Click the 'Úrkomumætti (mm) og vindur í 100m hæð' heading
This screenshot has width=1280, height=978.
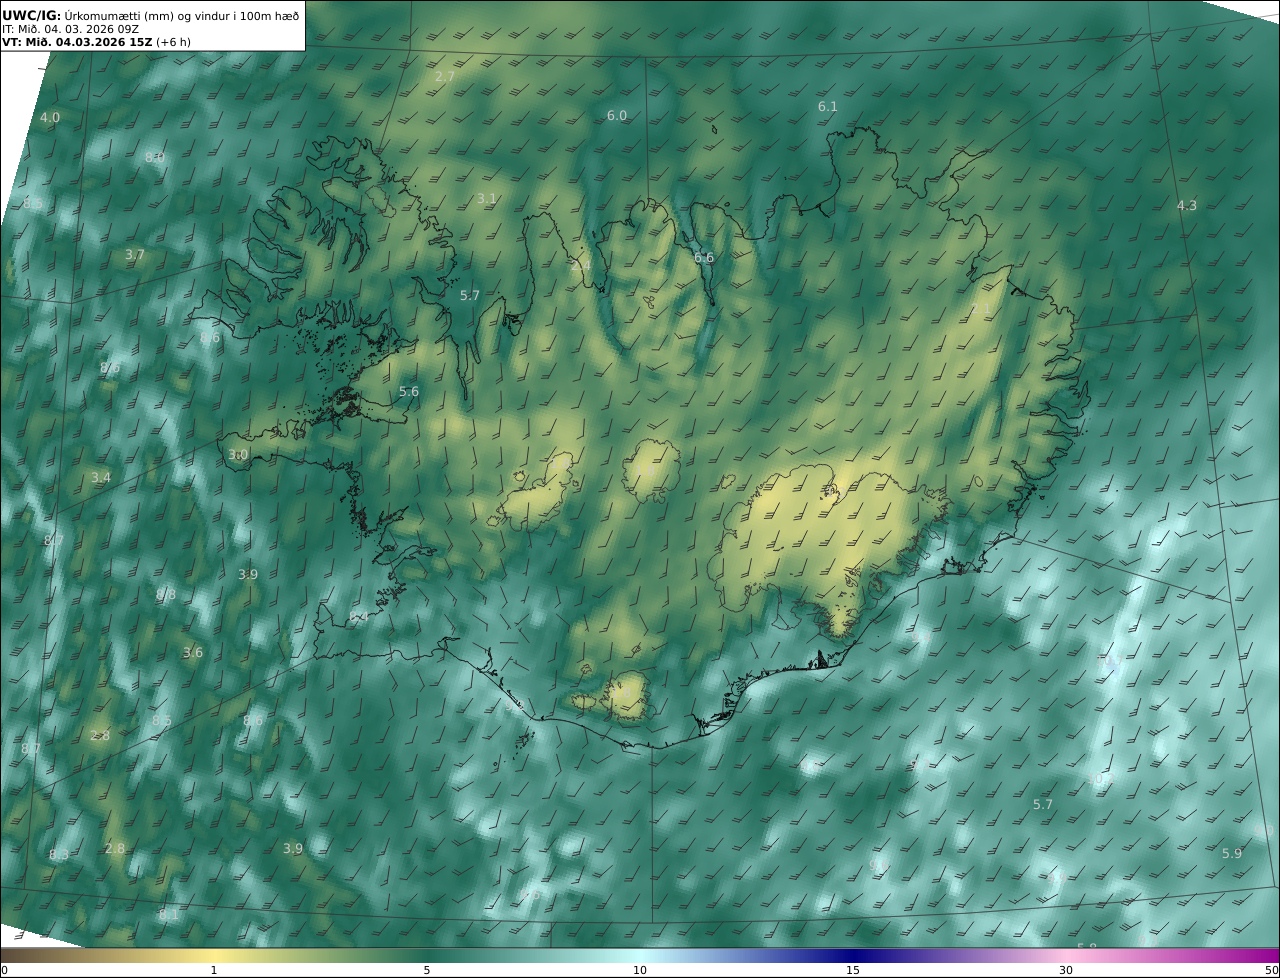click(x=182, y=15)
